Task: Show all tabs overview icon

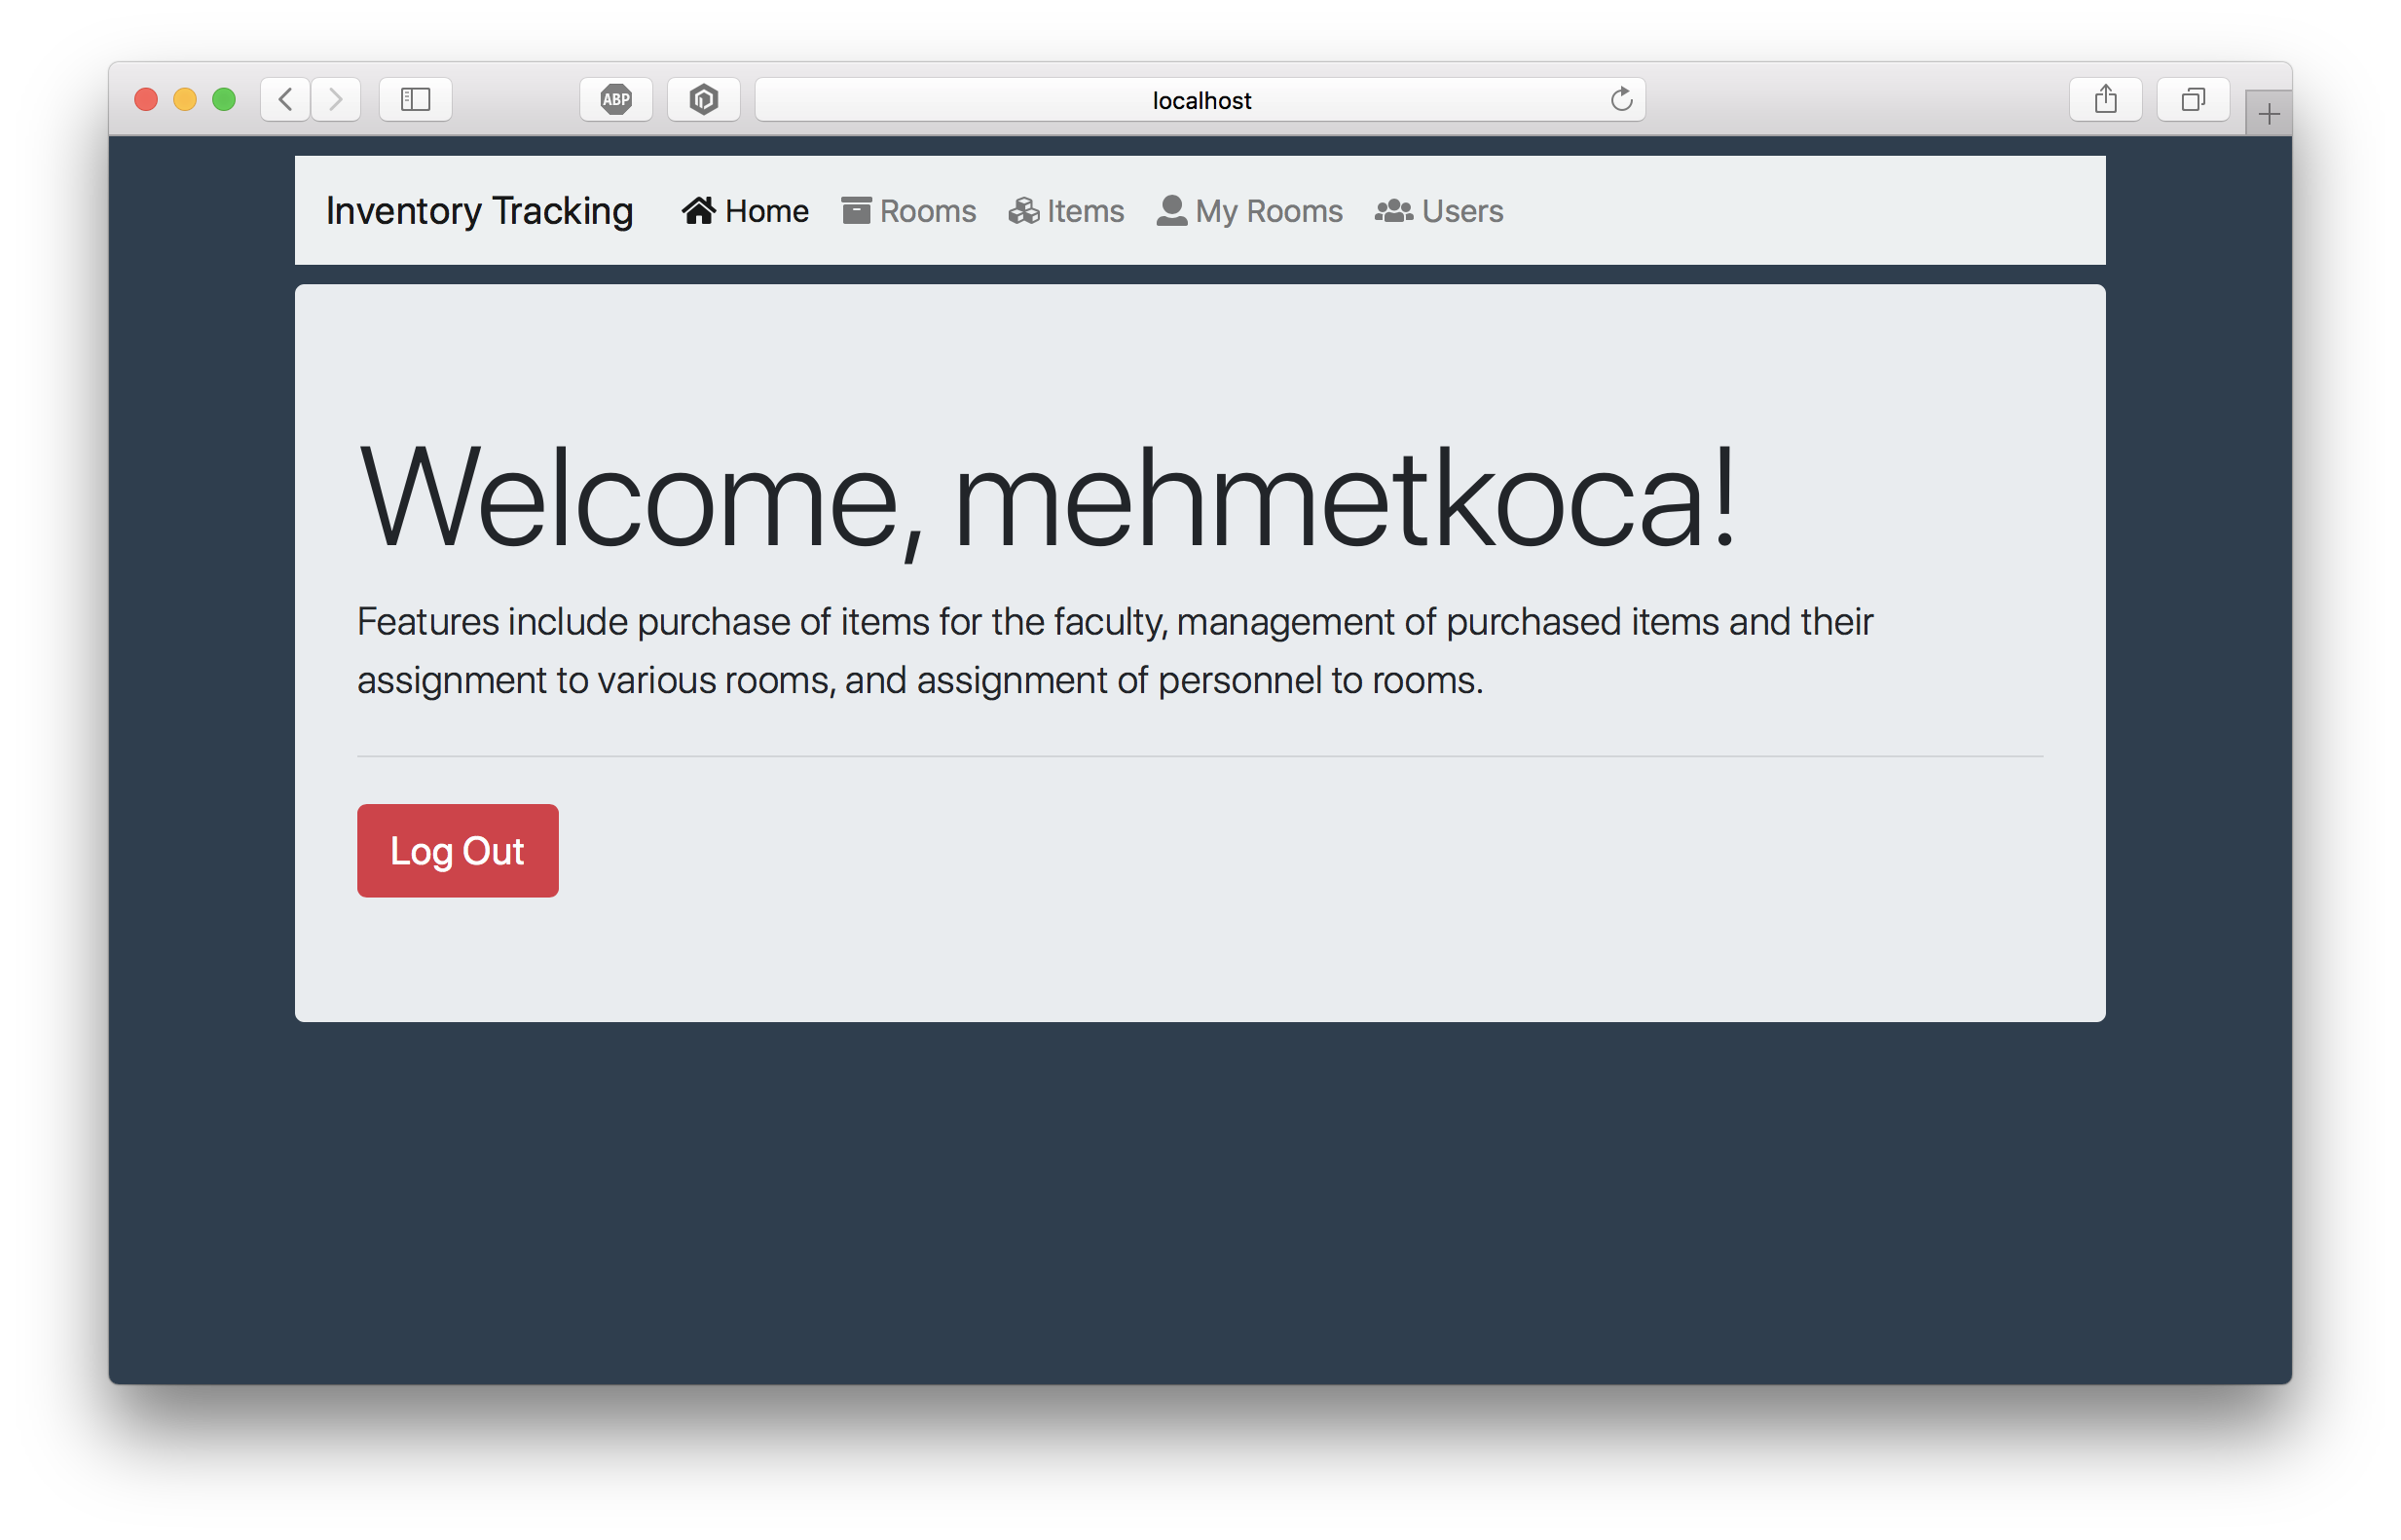Action: [2193, 100]
